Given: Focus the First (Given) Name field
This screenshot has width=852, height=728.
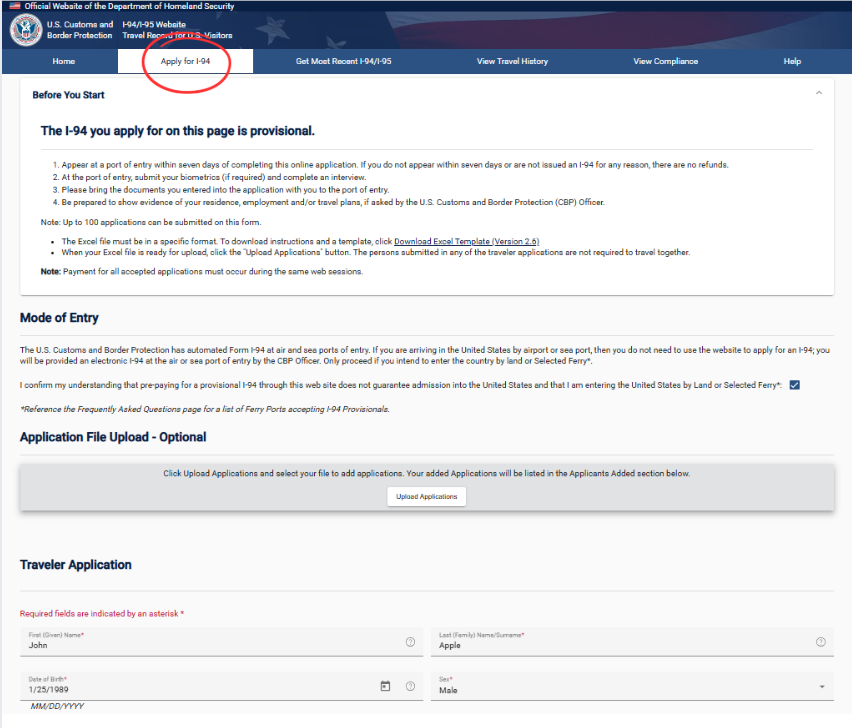Looking at the screenshot, I should (x=221, y=642).
